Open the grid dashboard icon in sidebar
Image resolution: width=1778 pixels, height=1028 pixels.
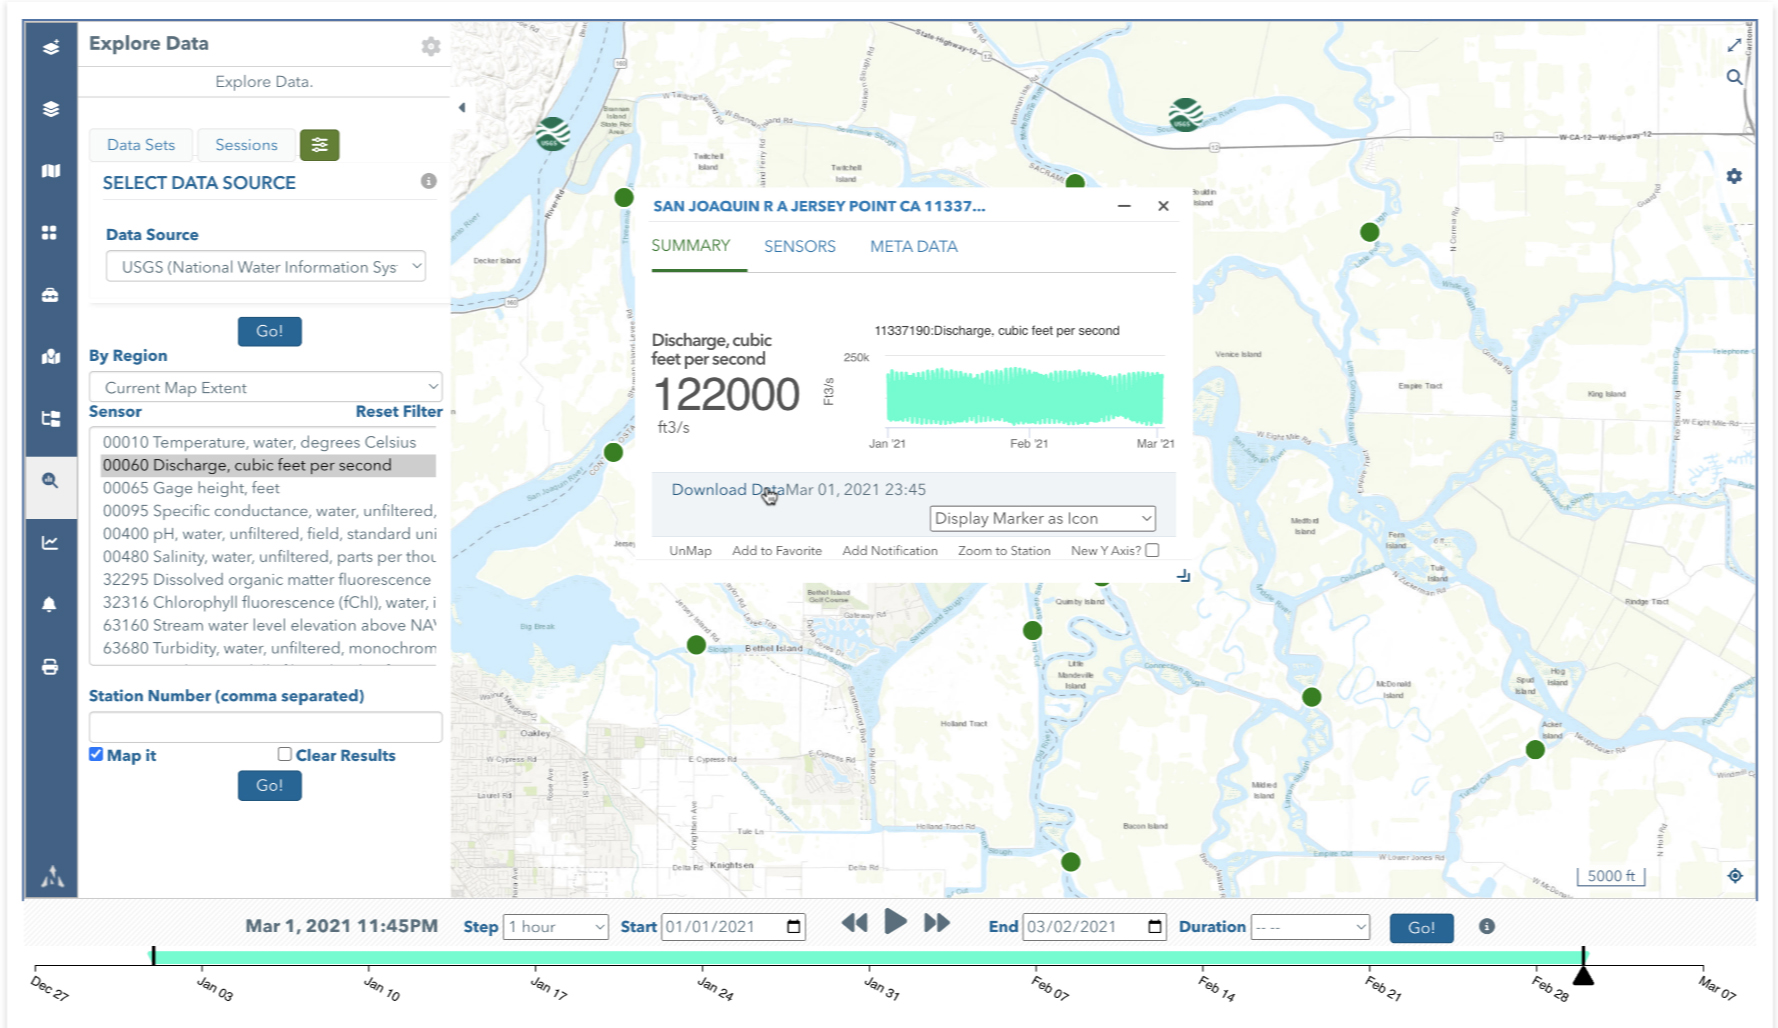click(50, 233)
